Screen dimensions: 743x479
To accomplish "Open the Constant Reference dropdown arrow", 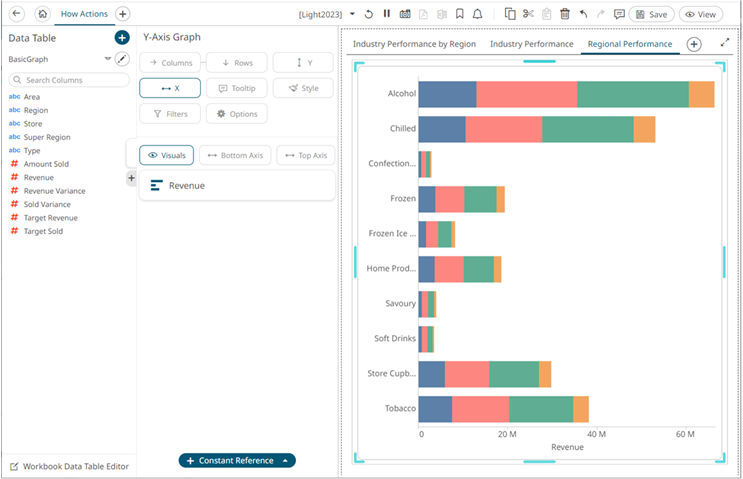I will point(286,461).
